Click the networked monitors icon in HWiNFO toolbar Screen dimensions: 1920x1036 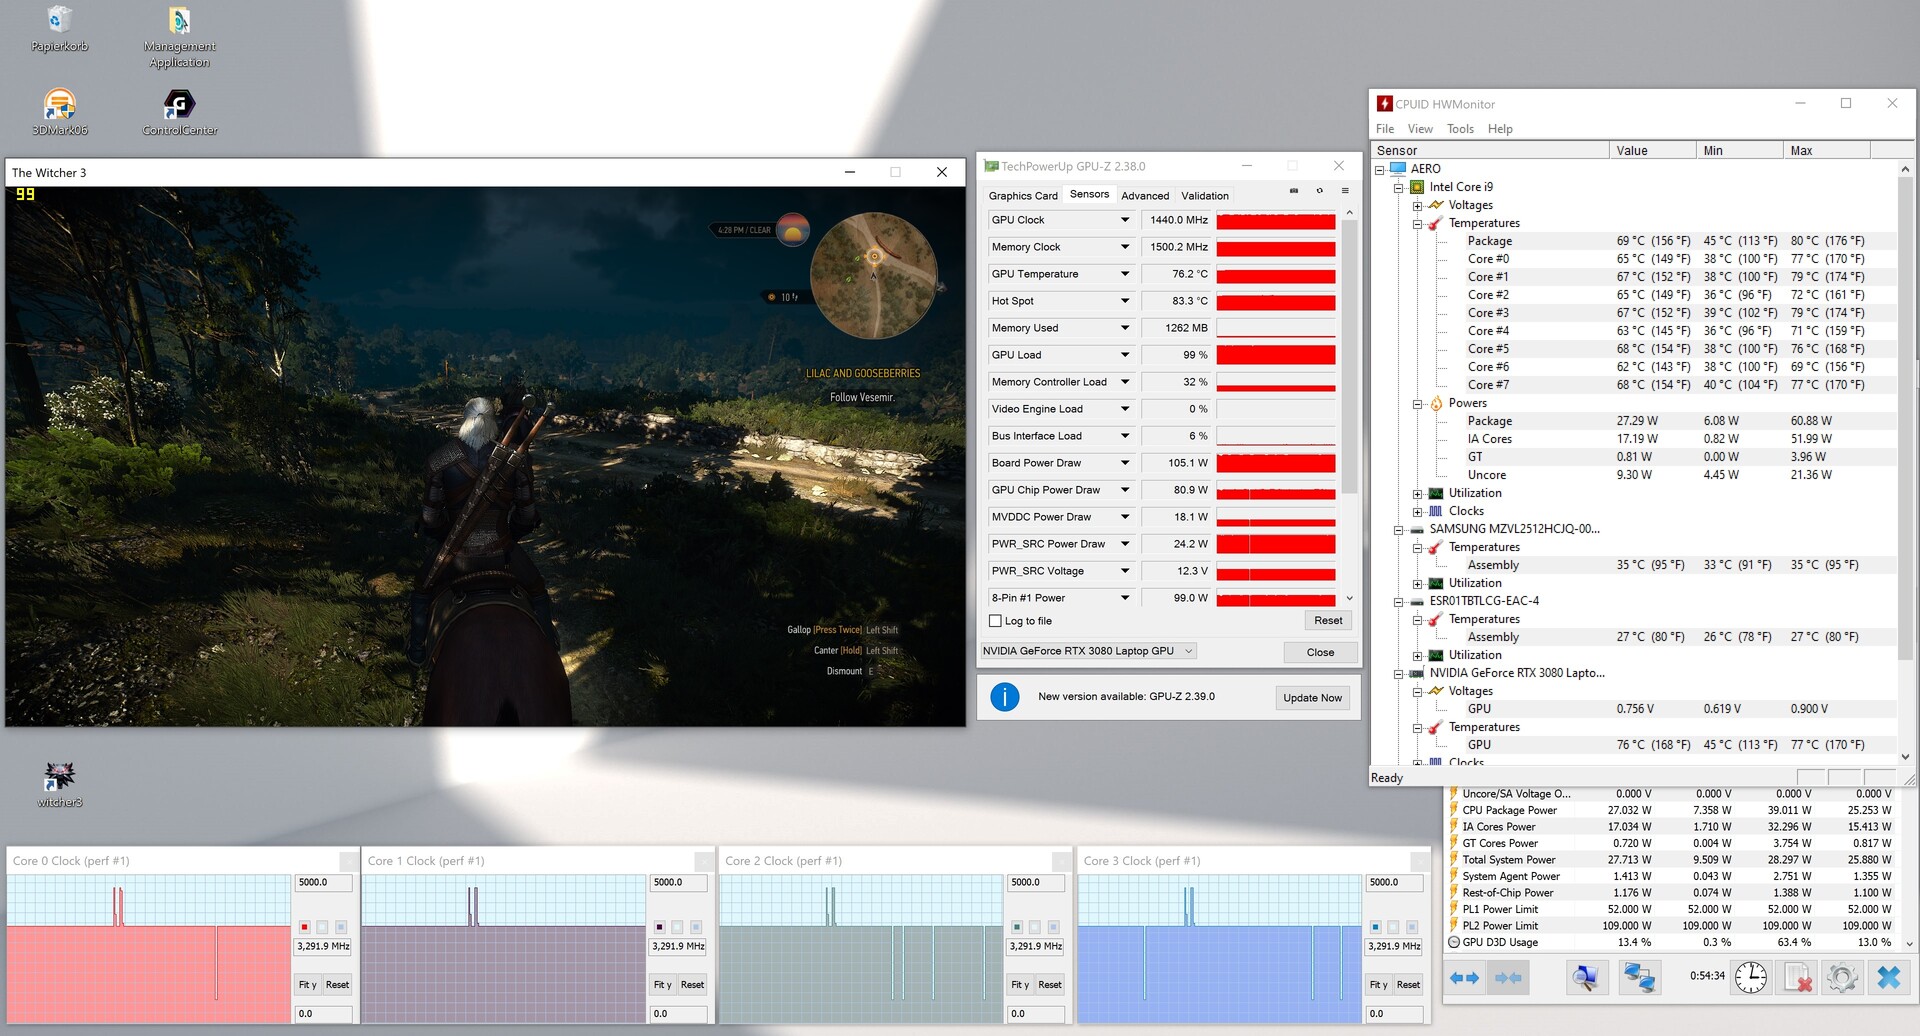1640,977
